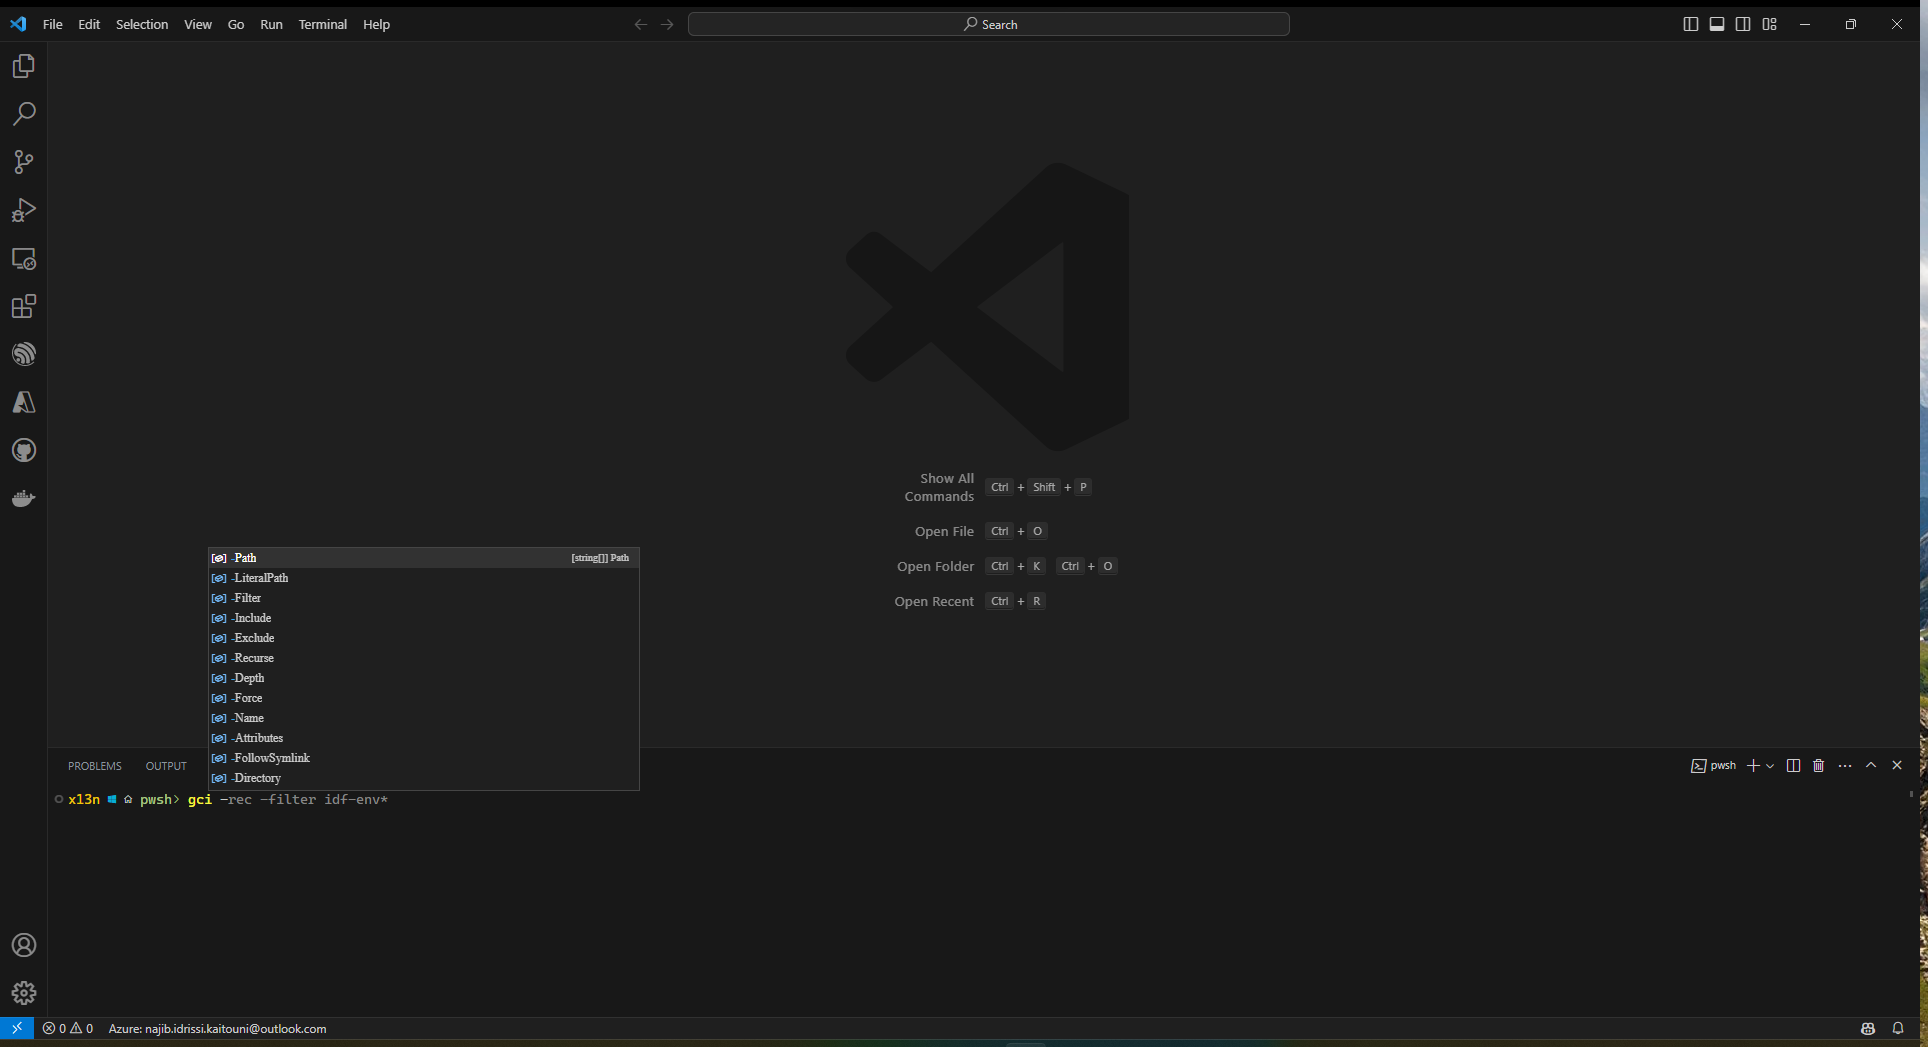Open Remote Explorer view

click(x=24, y=258)
